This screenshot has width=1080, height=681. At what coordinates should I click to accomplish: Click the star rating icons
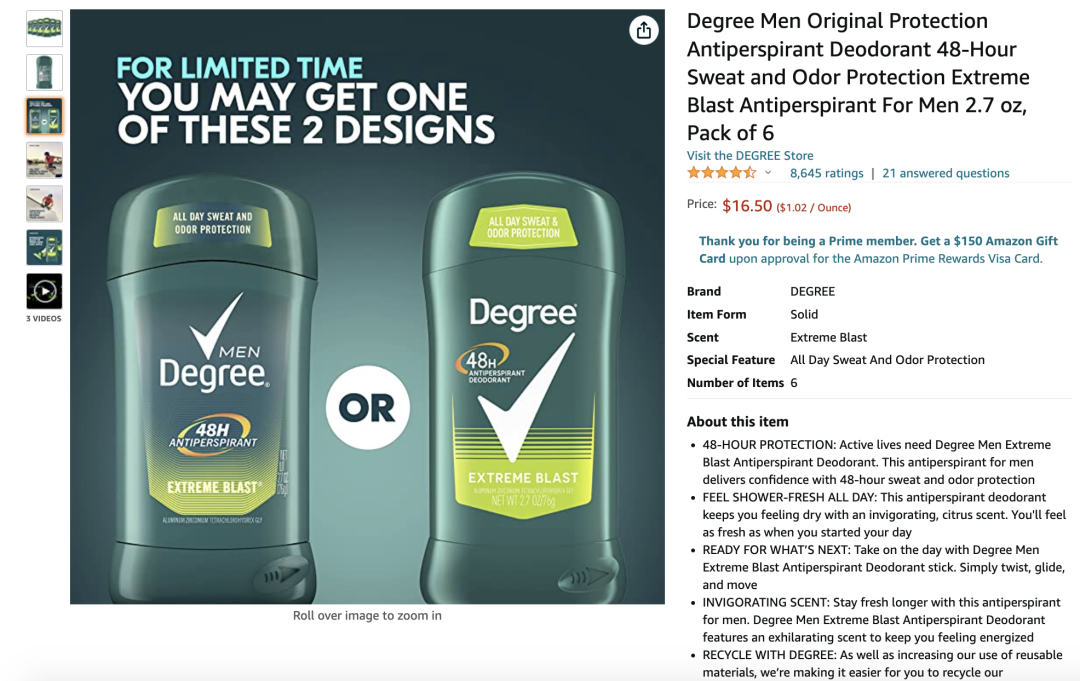tap(721, 173)
